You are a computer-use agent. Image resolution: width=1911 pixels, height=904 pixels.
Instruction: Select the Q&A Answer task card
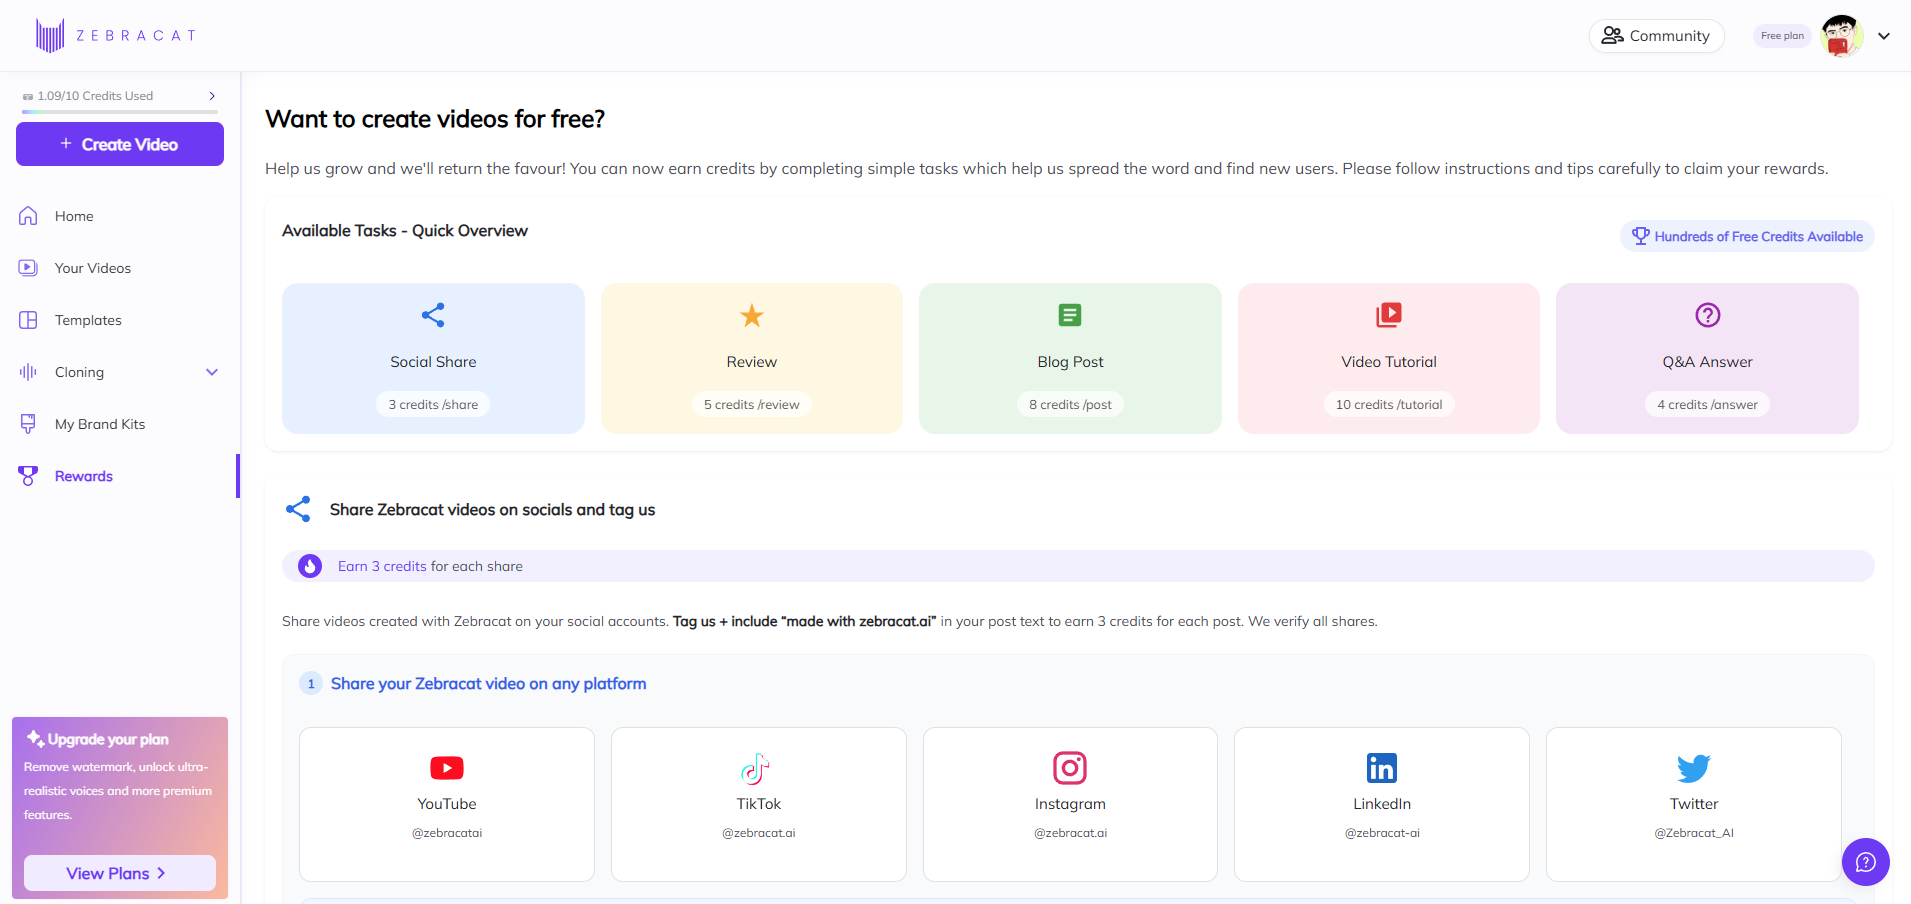pos(1707,358)
